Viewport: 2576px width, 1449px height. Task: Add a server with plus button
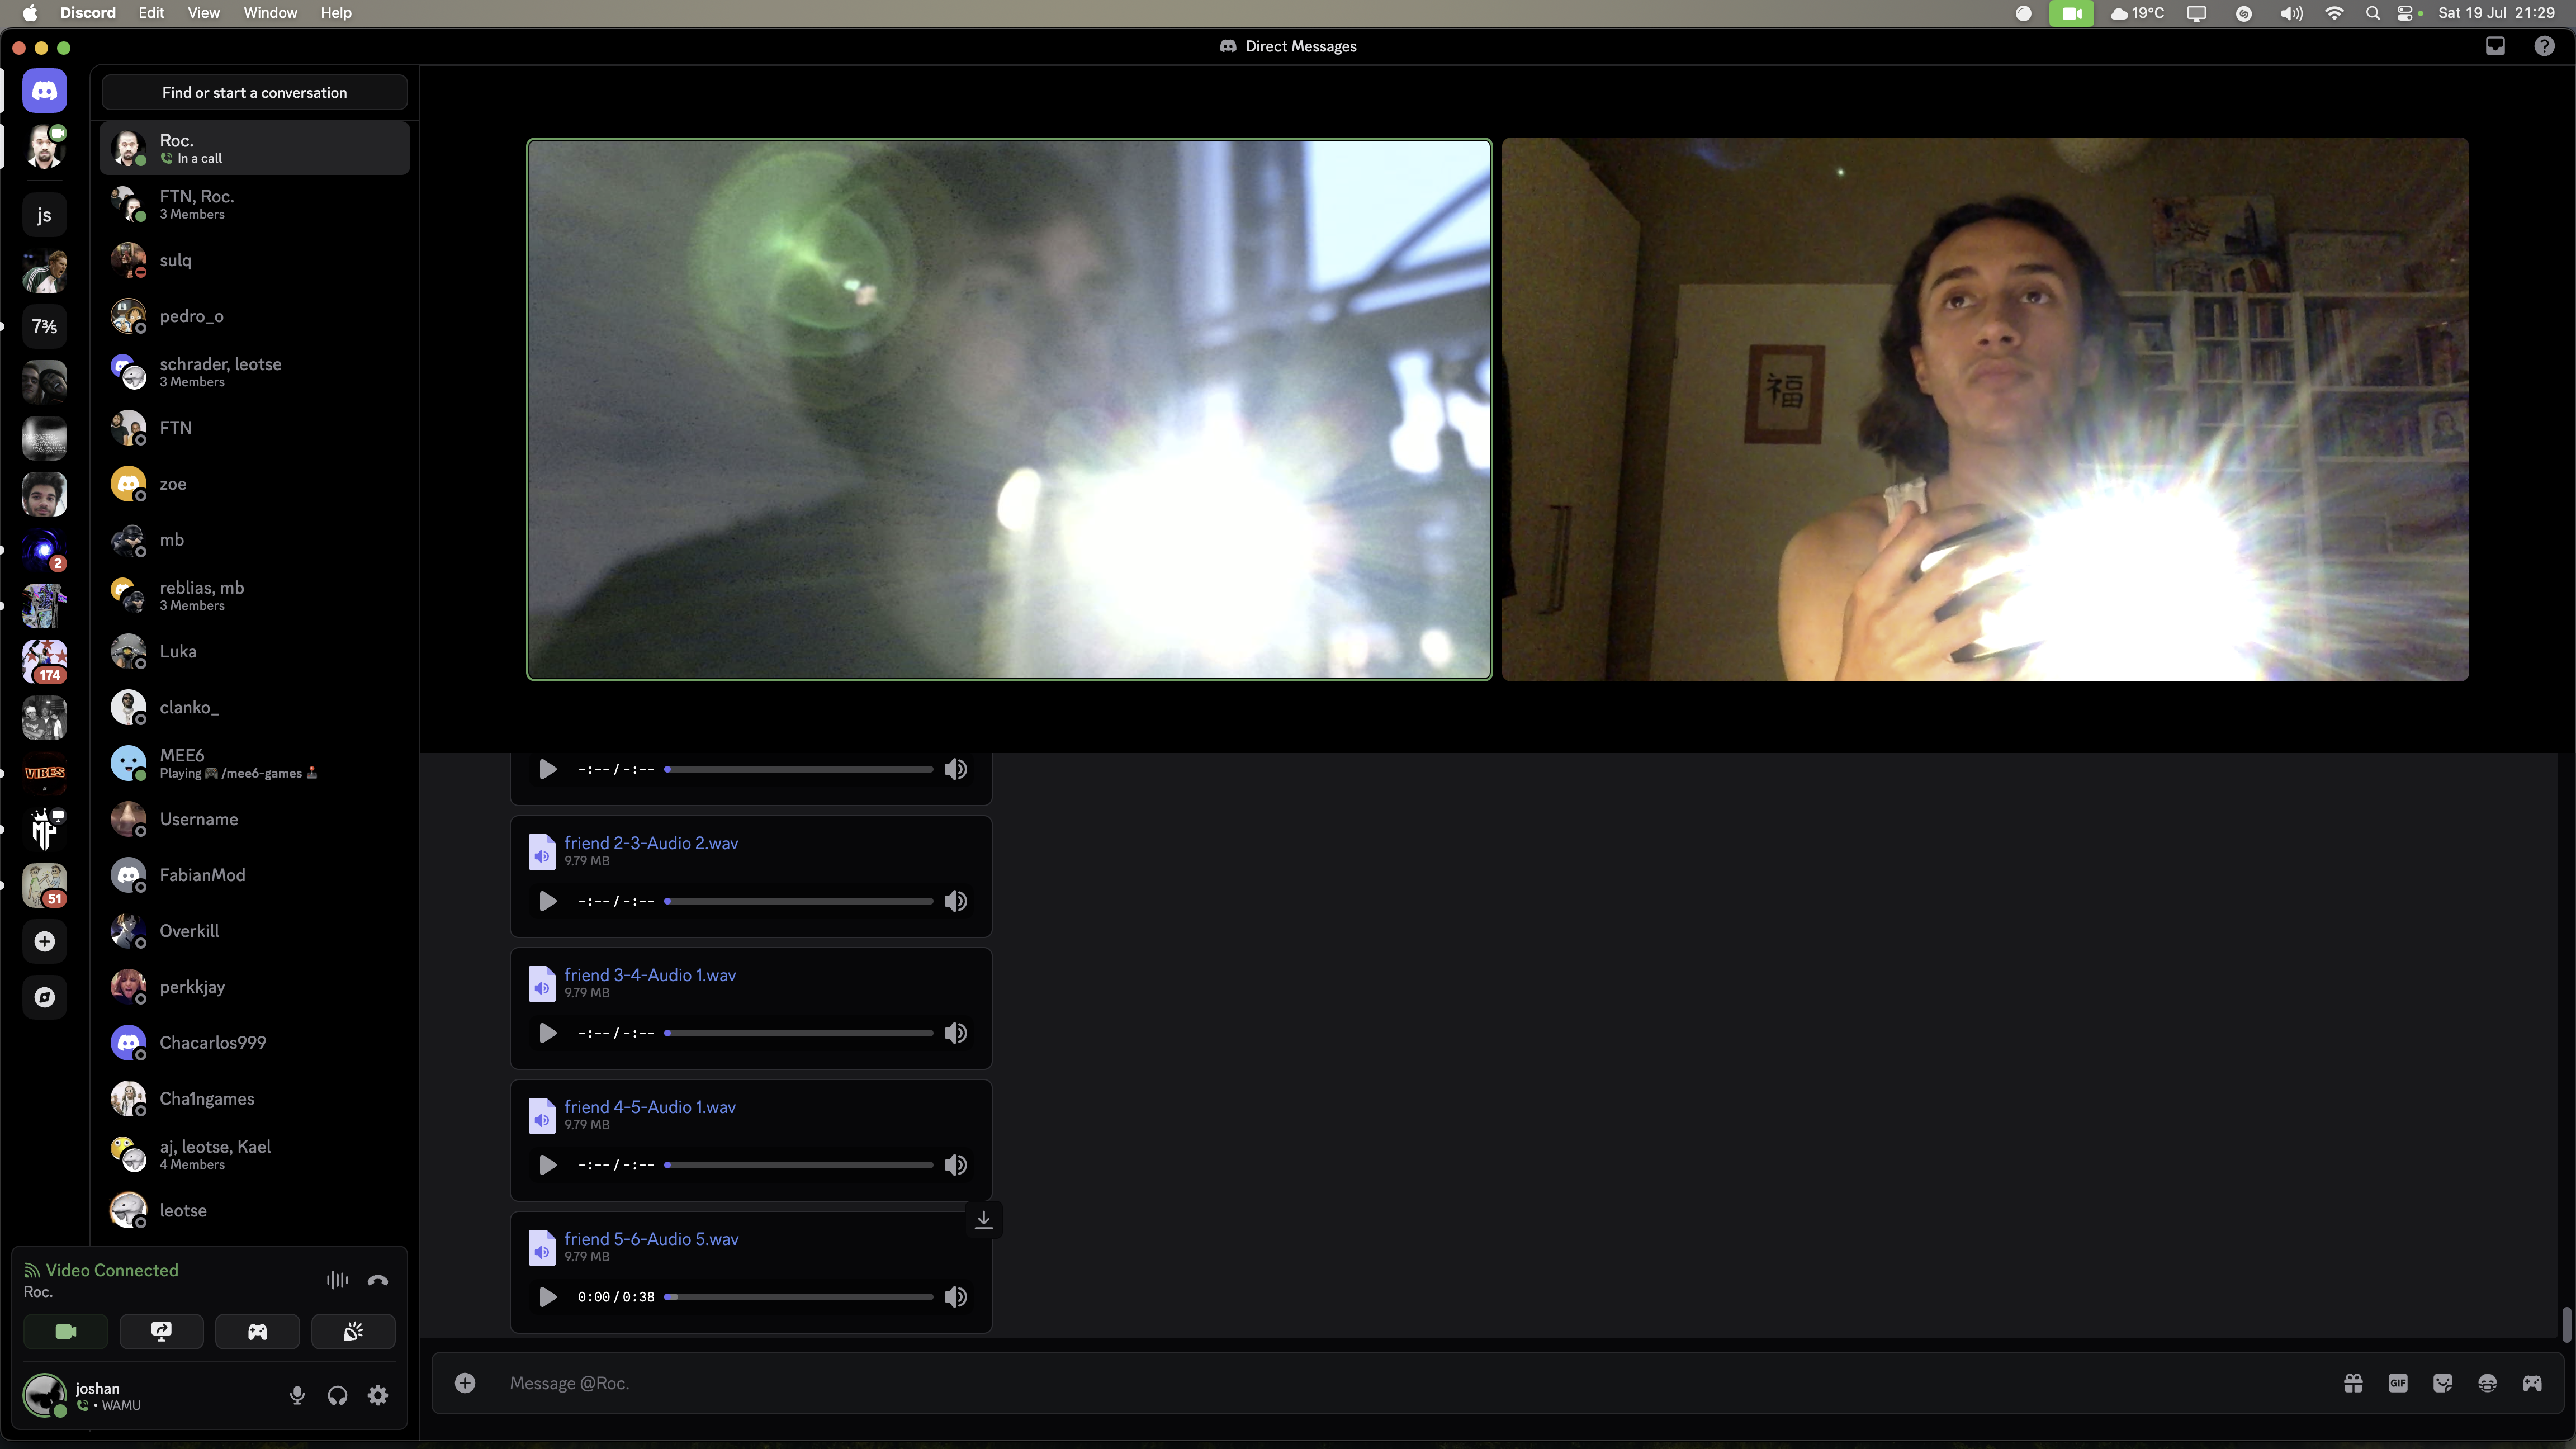44,941
